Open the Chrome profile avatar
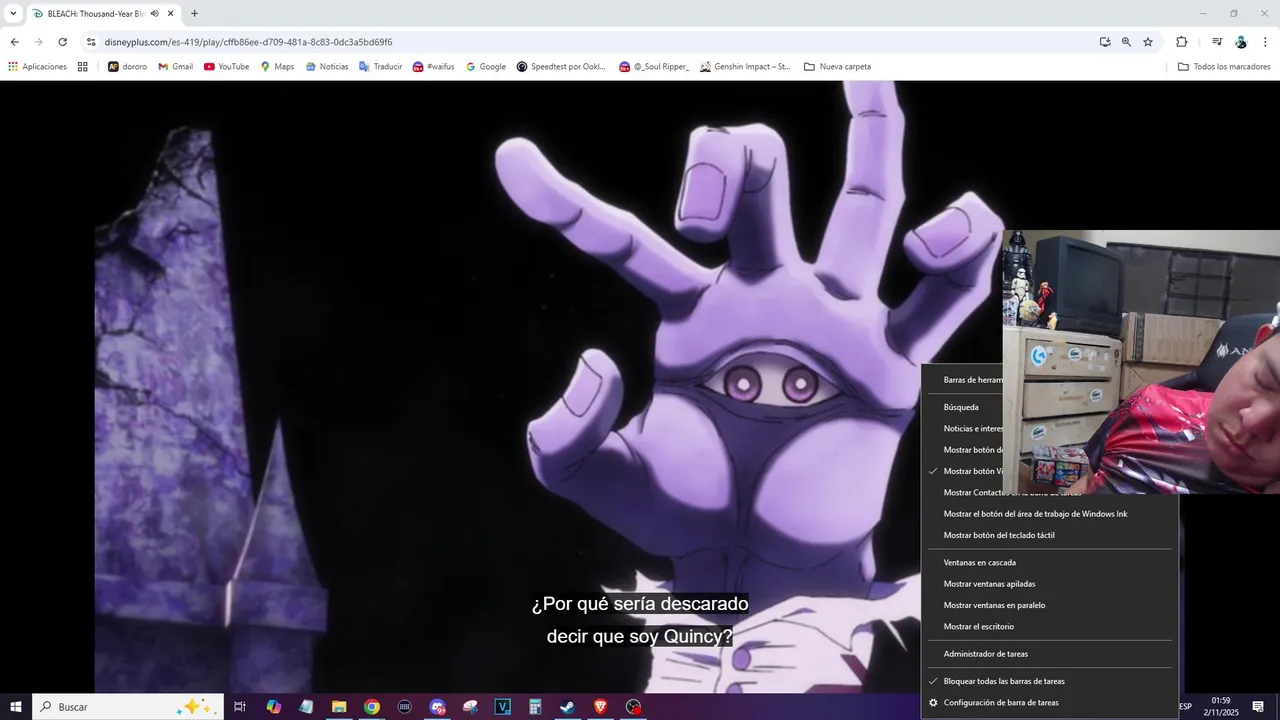 click(1241, 42)
